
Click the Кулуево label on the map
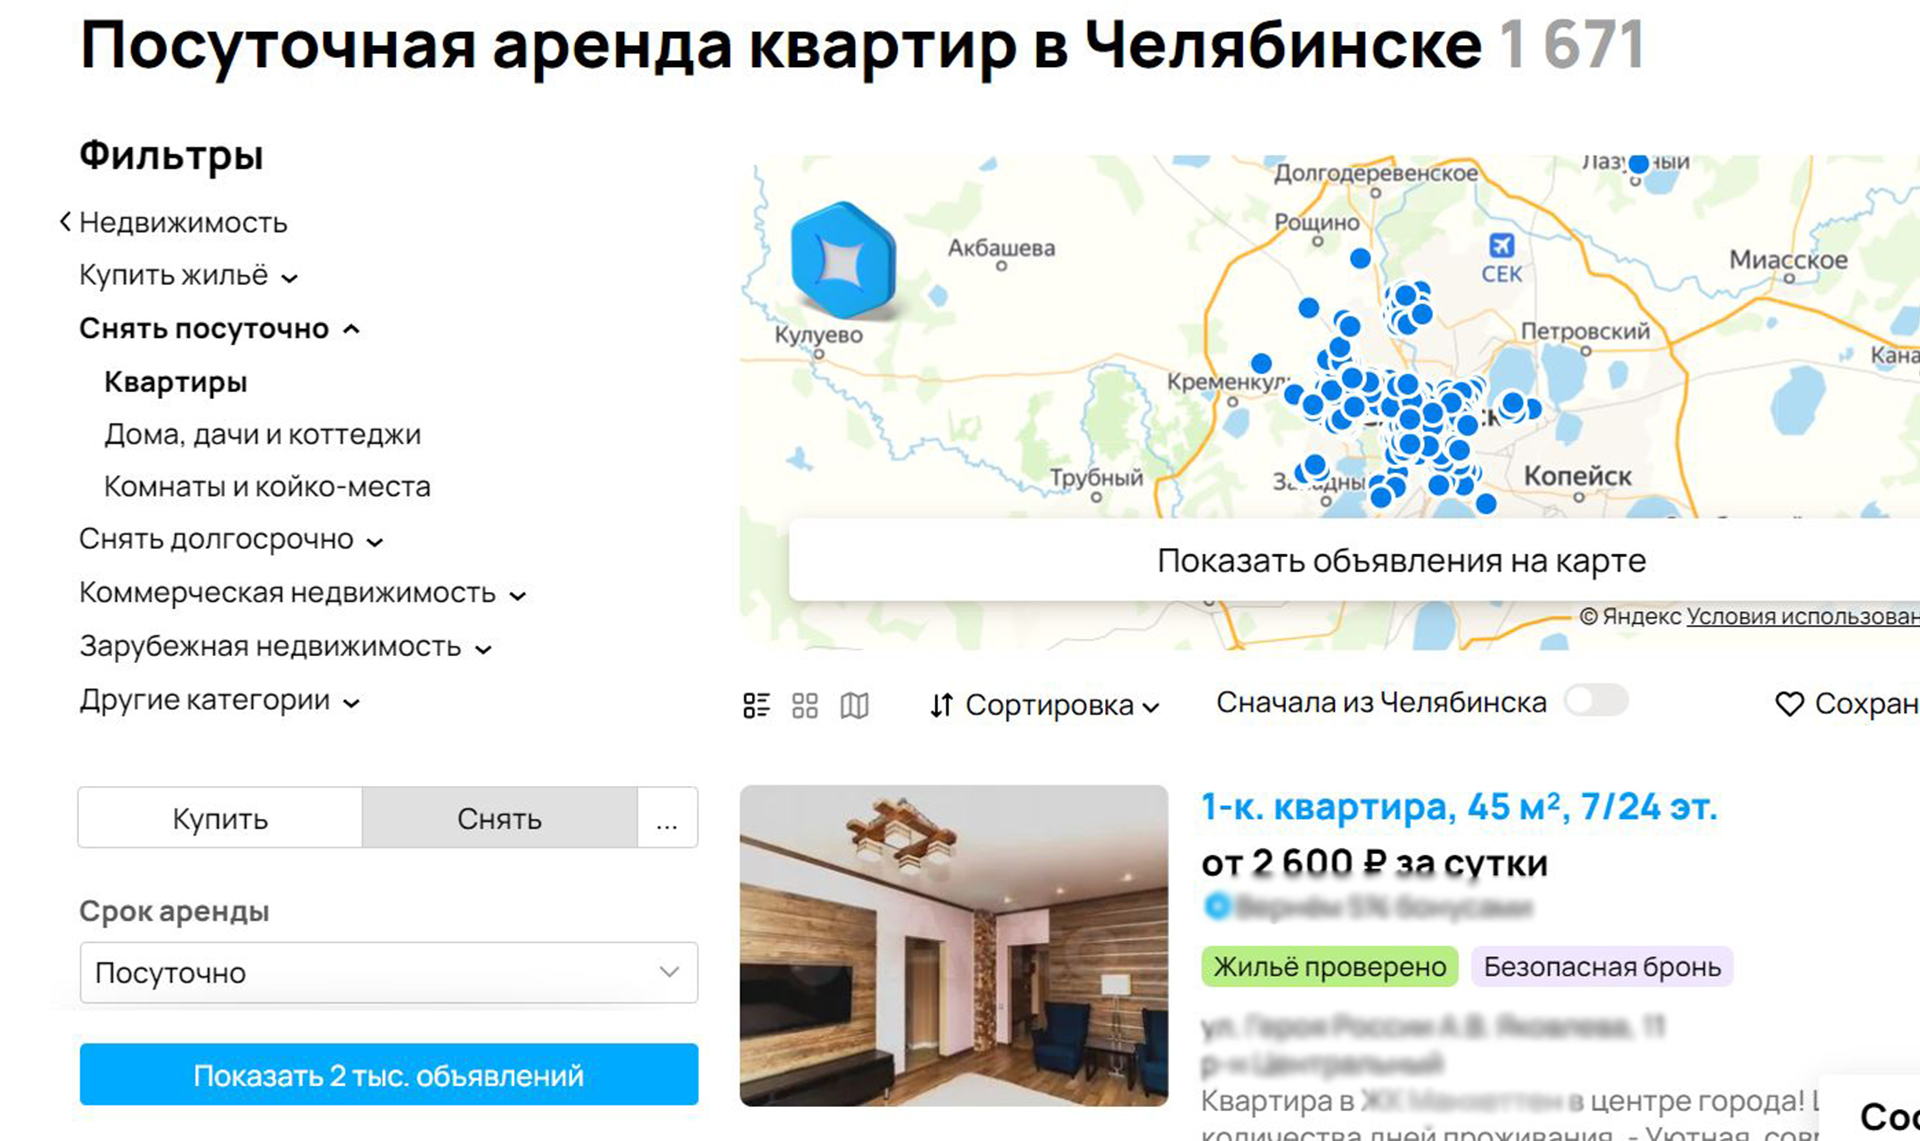pyautogui.click(x=818, y=335)
